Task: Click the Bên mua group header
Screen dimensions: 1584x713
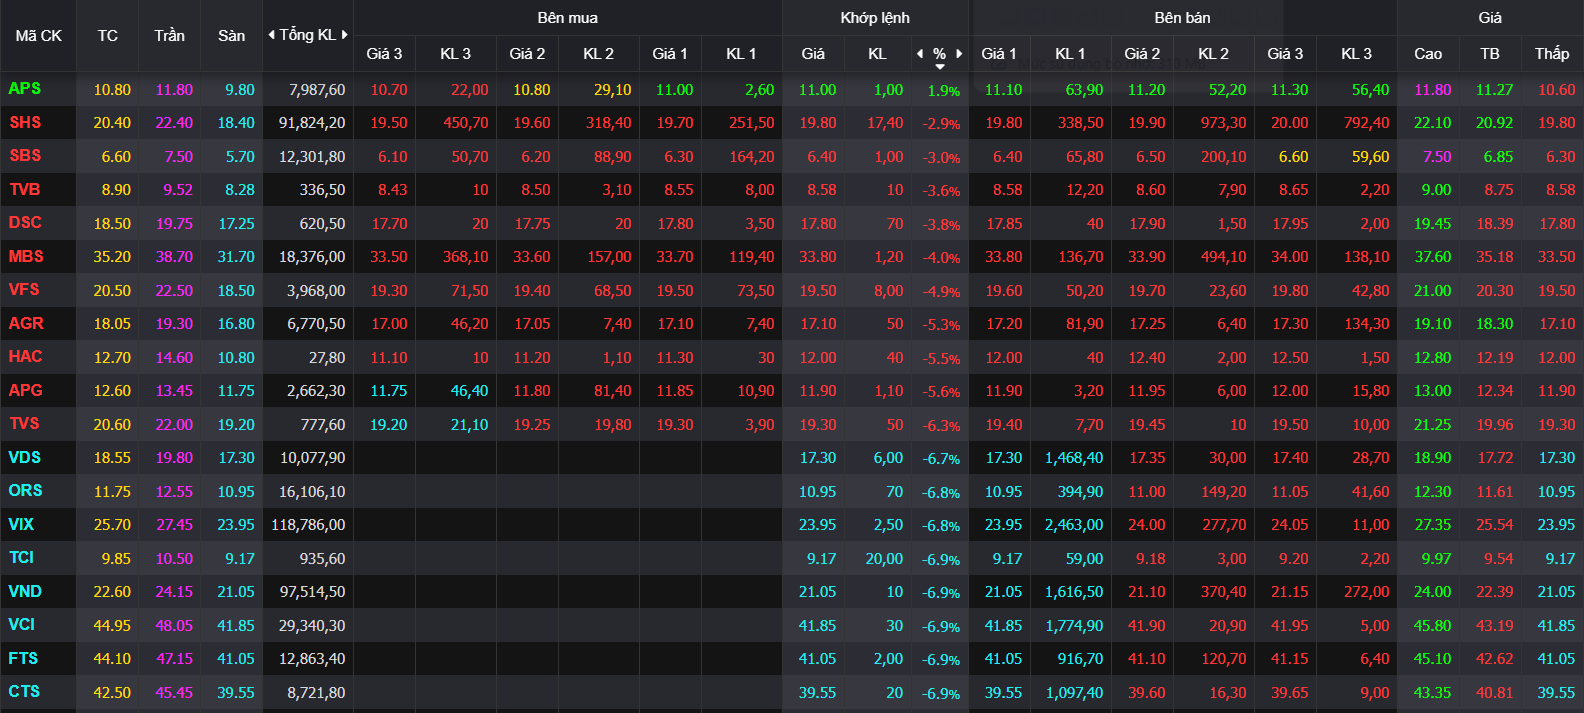Action: (x=568, y=18)
